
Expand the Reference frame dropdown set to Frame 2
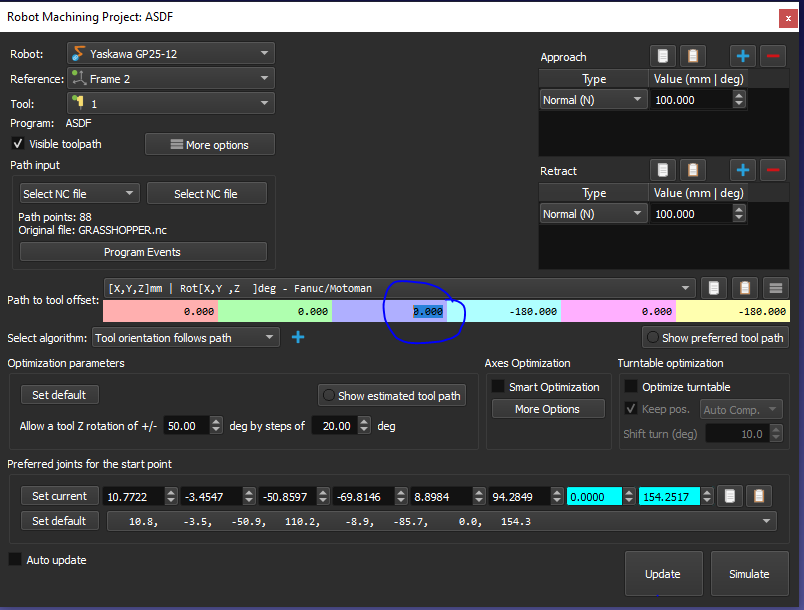(x=170, y=78)
